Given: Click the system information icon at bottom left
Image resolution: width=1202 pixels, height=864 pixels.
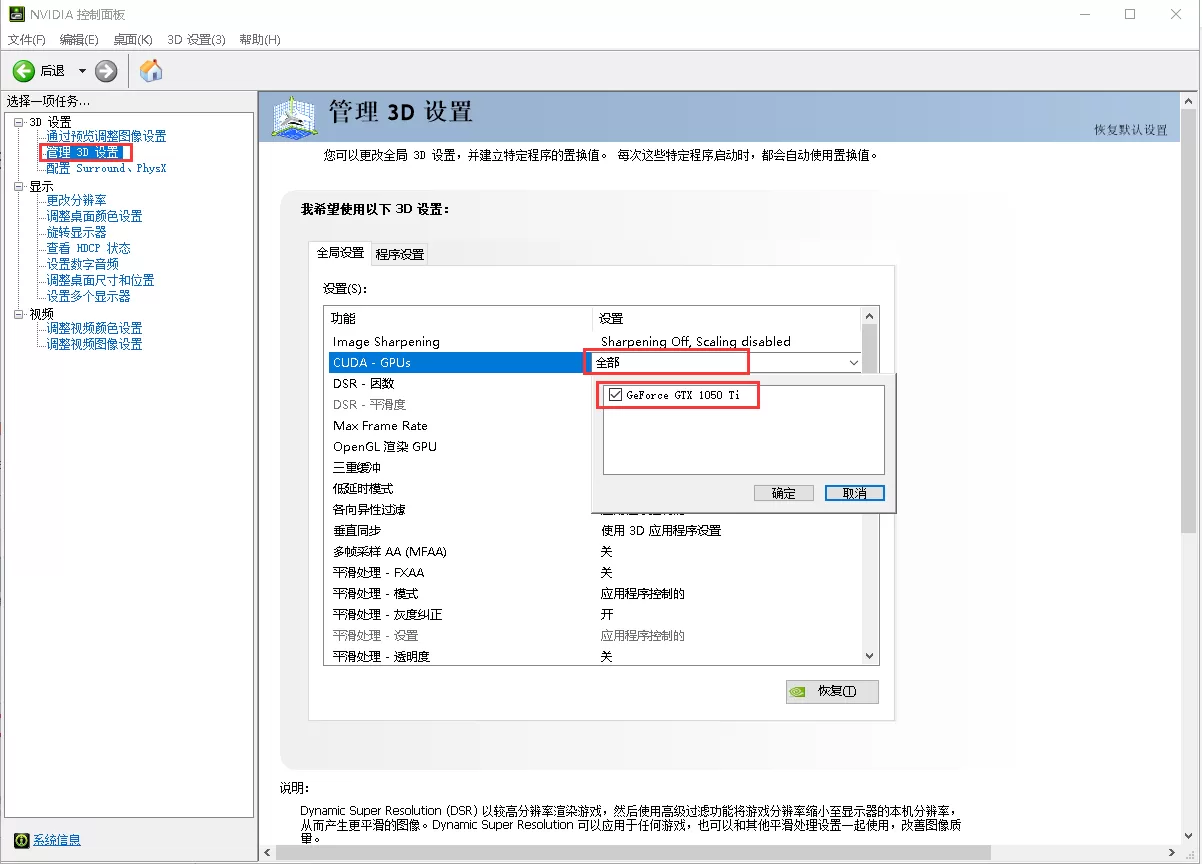Looking at the screenshot, I should pos(21,839).
